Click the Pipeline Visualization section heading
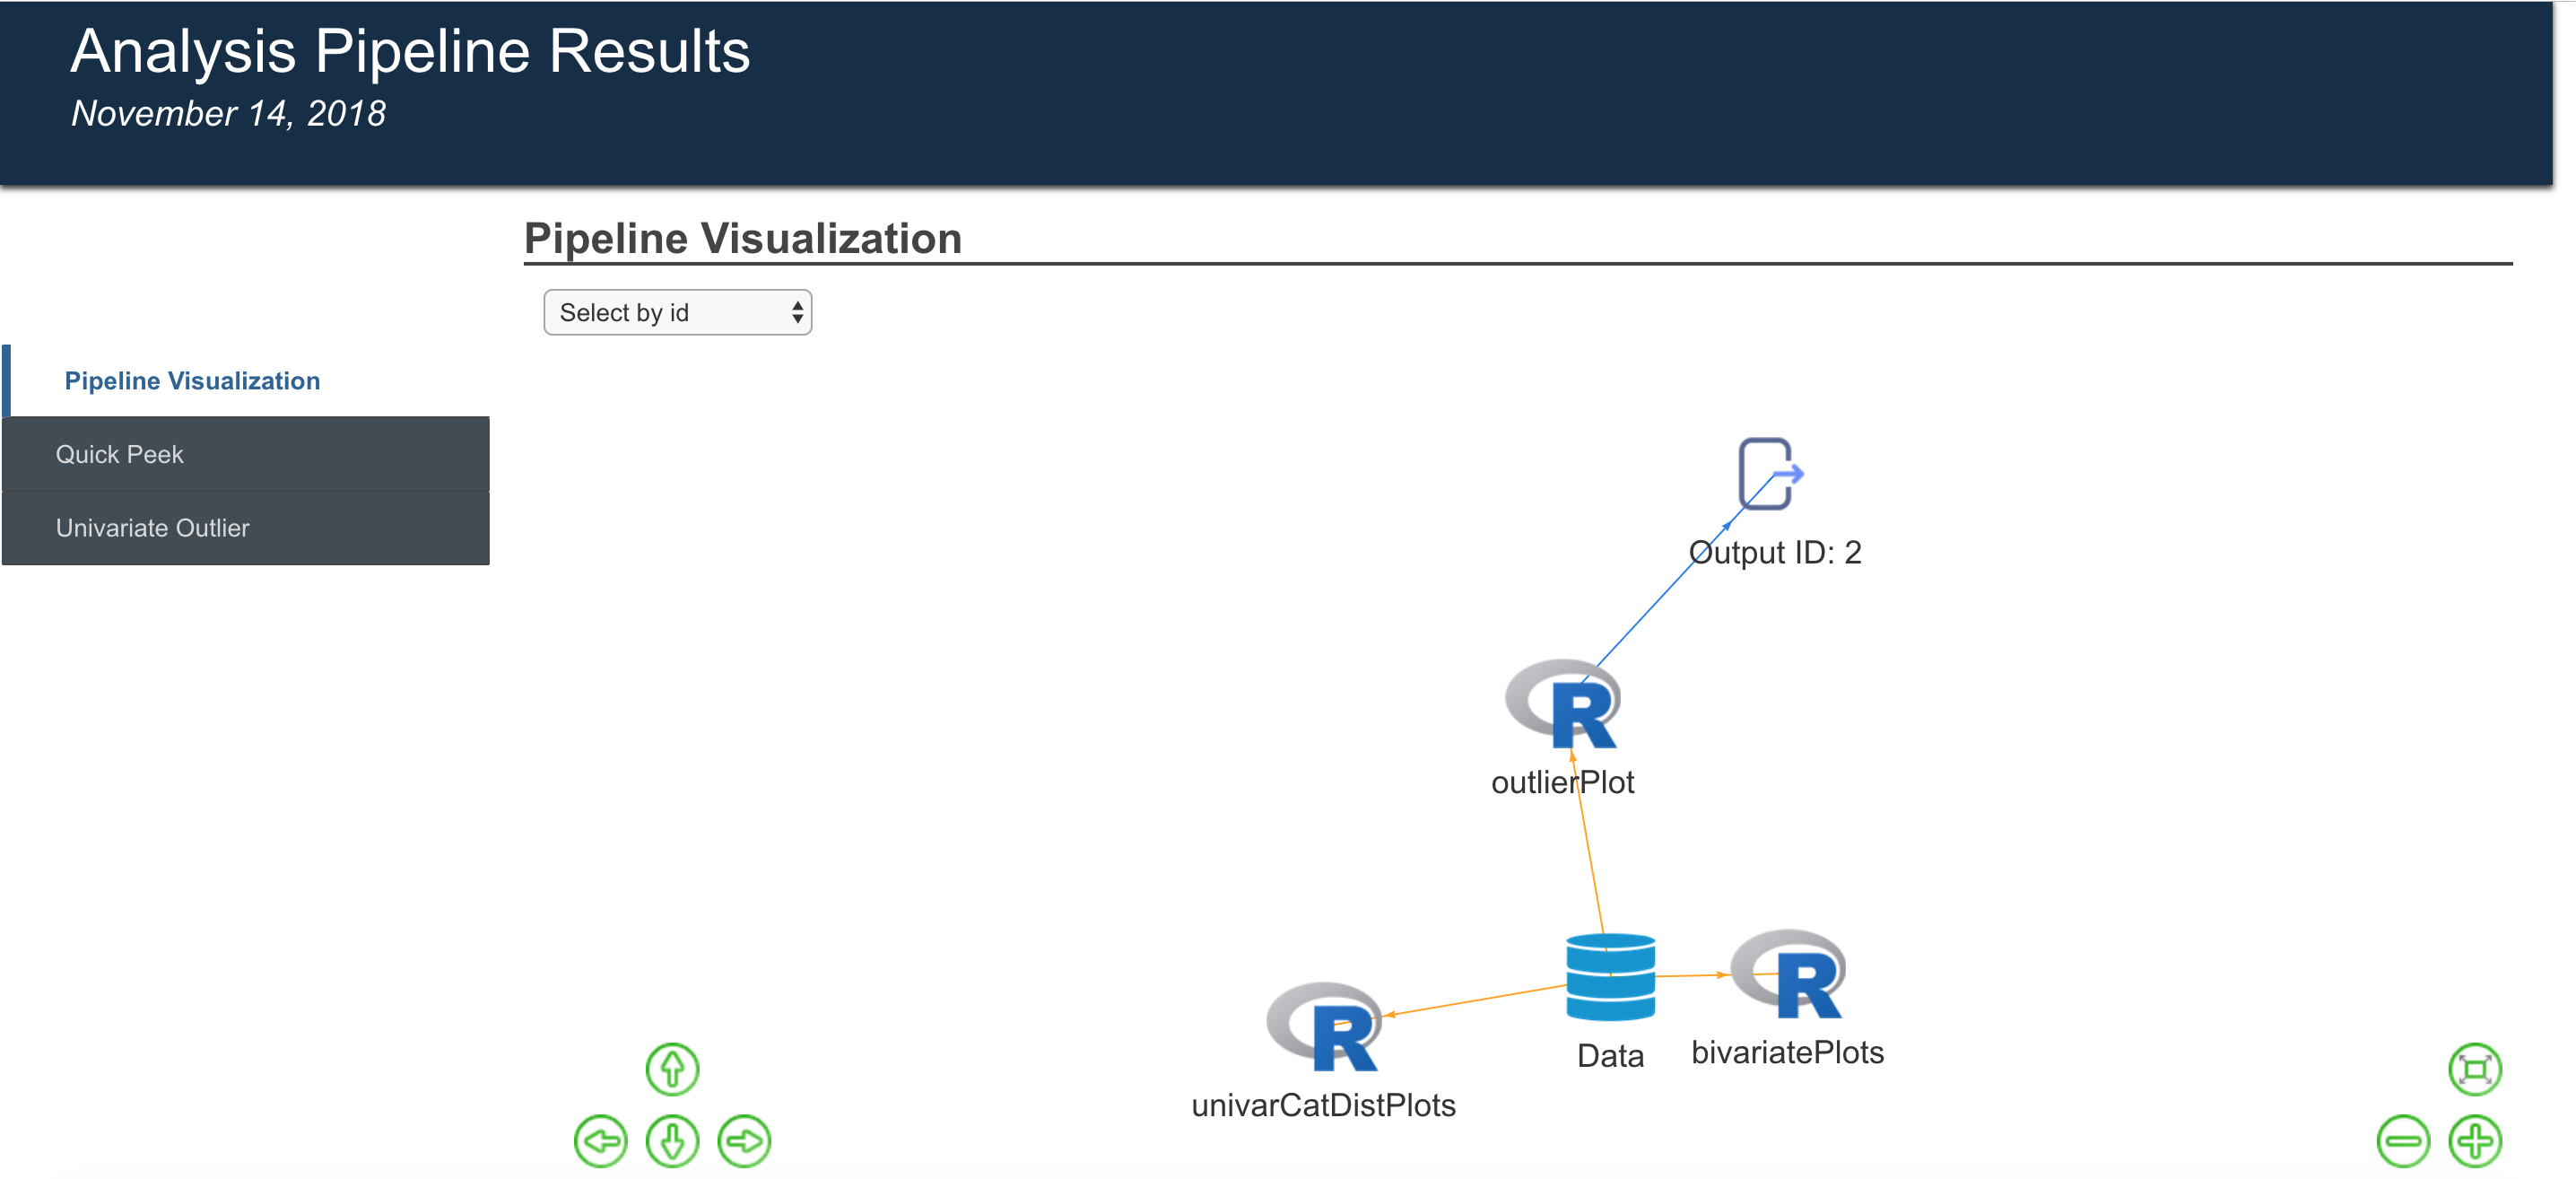Screen dimensions: 2576x1179 [742, 239]
